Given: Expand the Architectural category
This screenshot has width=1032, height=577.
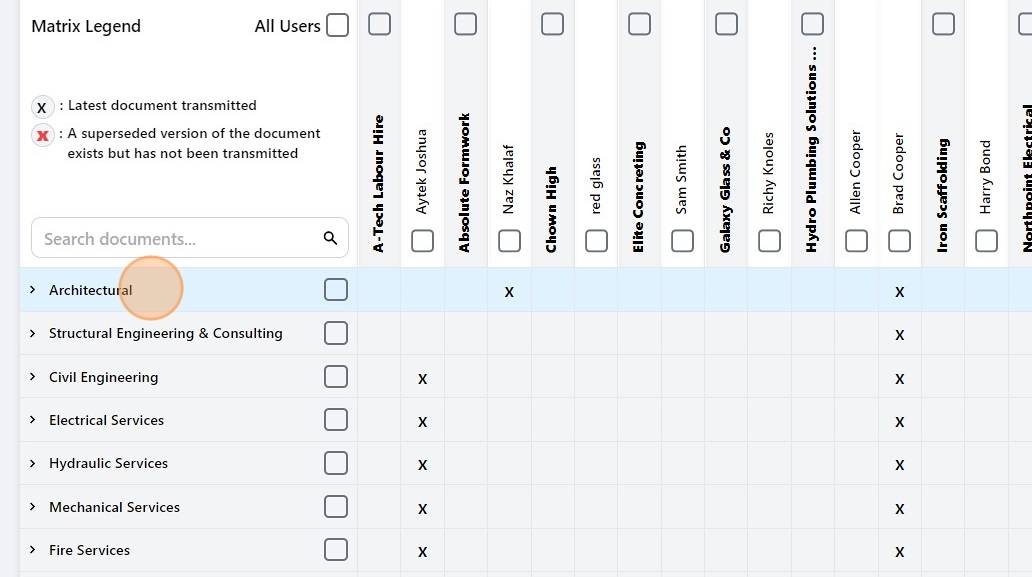Looking at the screenshot, I should [x=32, y=290].
